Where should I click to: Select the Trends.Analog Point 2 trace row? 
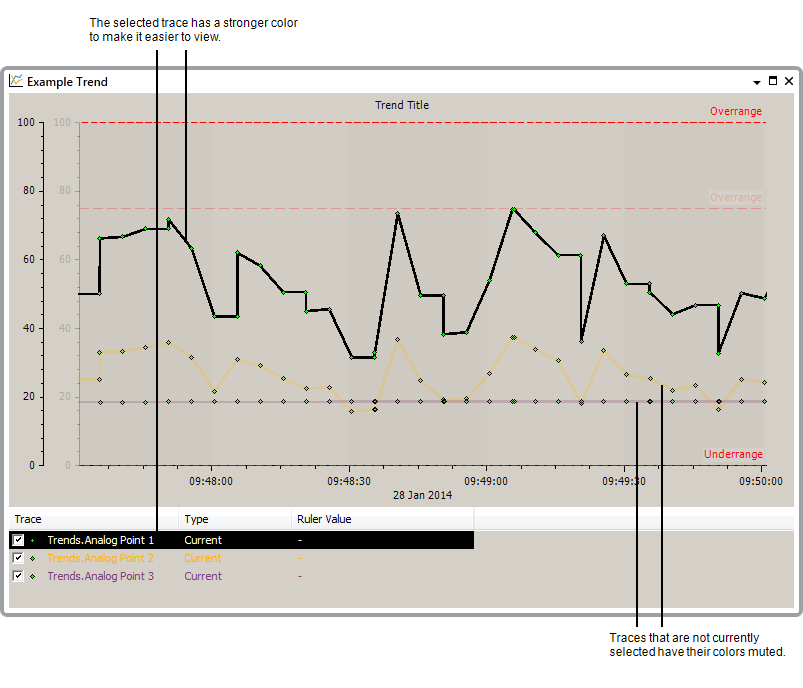[x=100, y=558]
